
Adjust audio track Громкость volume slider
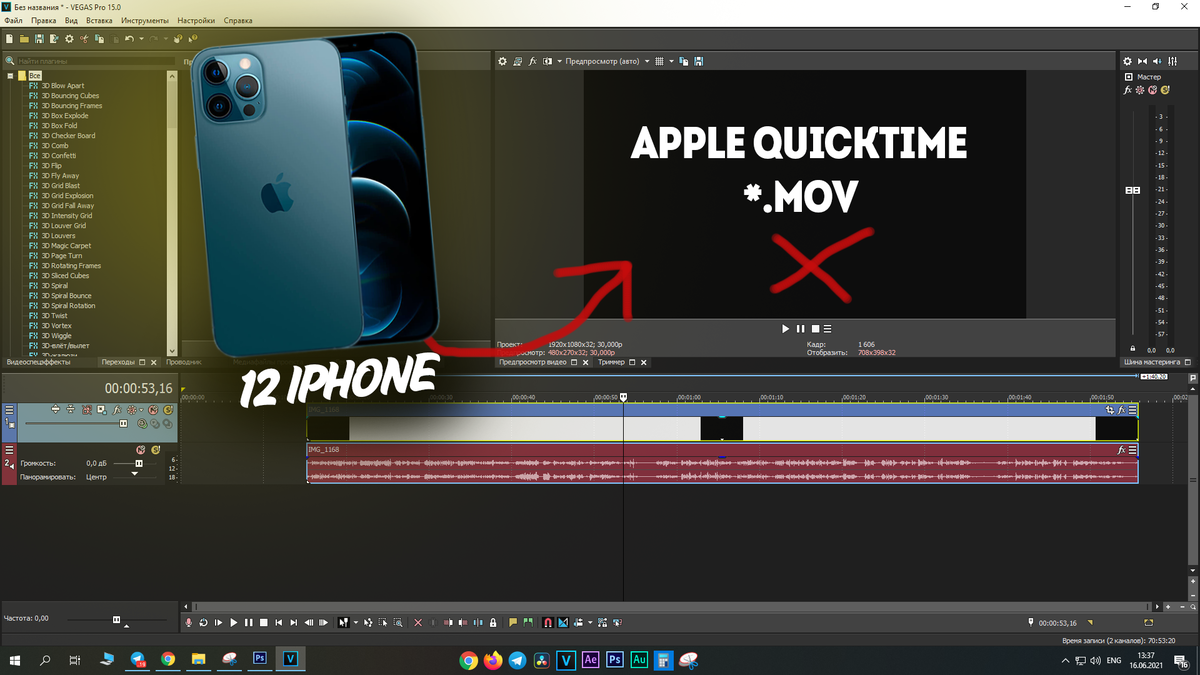[x=139, y=463]
